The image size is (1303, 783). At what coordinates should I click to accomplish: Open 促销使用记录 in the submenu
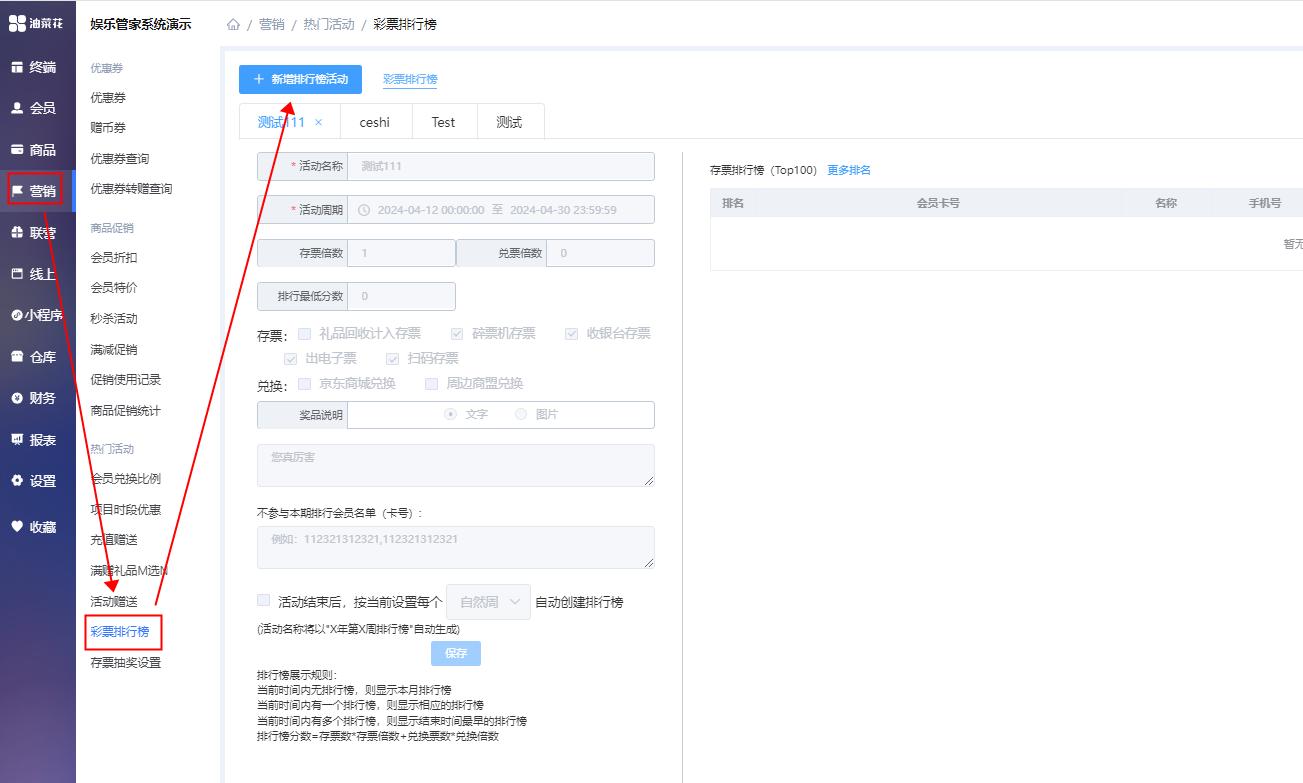tap(126, 380)
